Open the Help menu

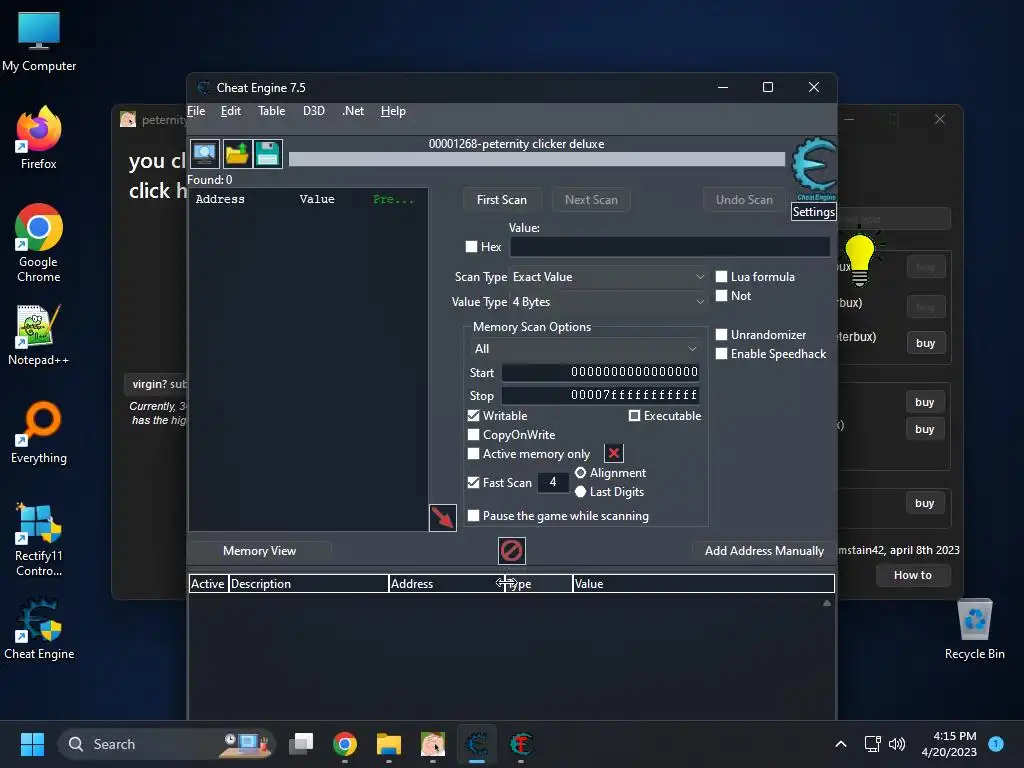click(x=393, y=111)
